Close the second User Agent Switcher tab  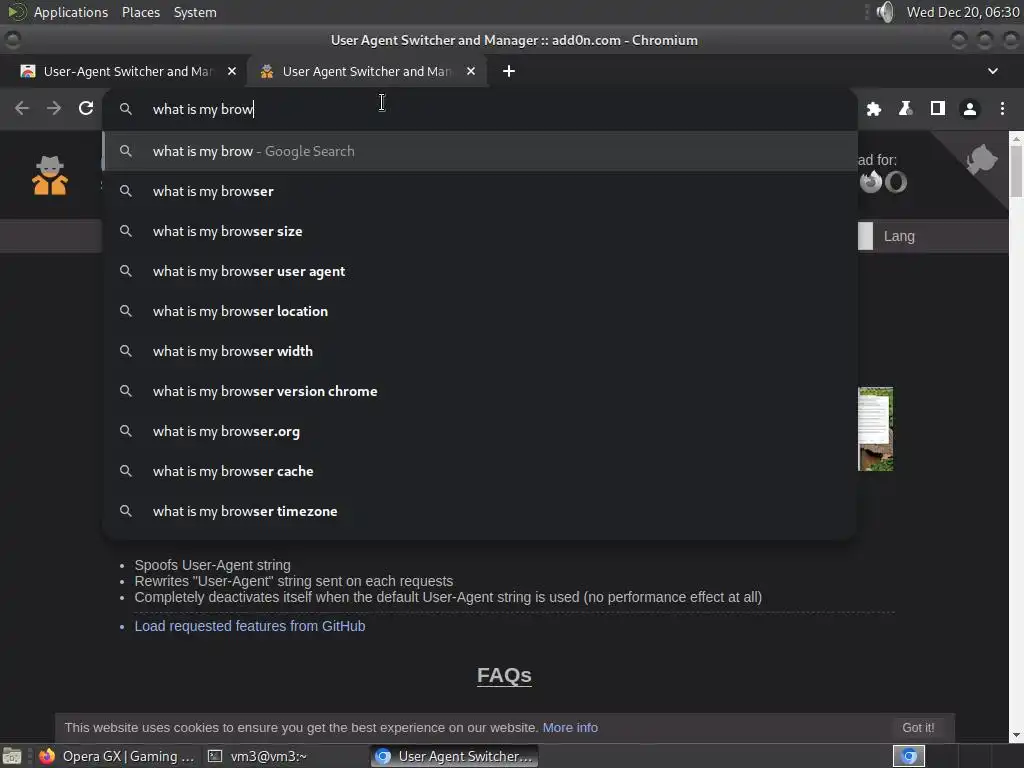point(471,71)
